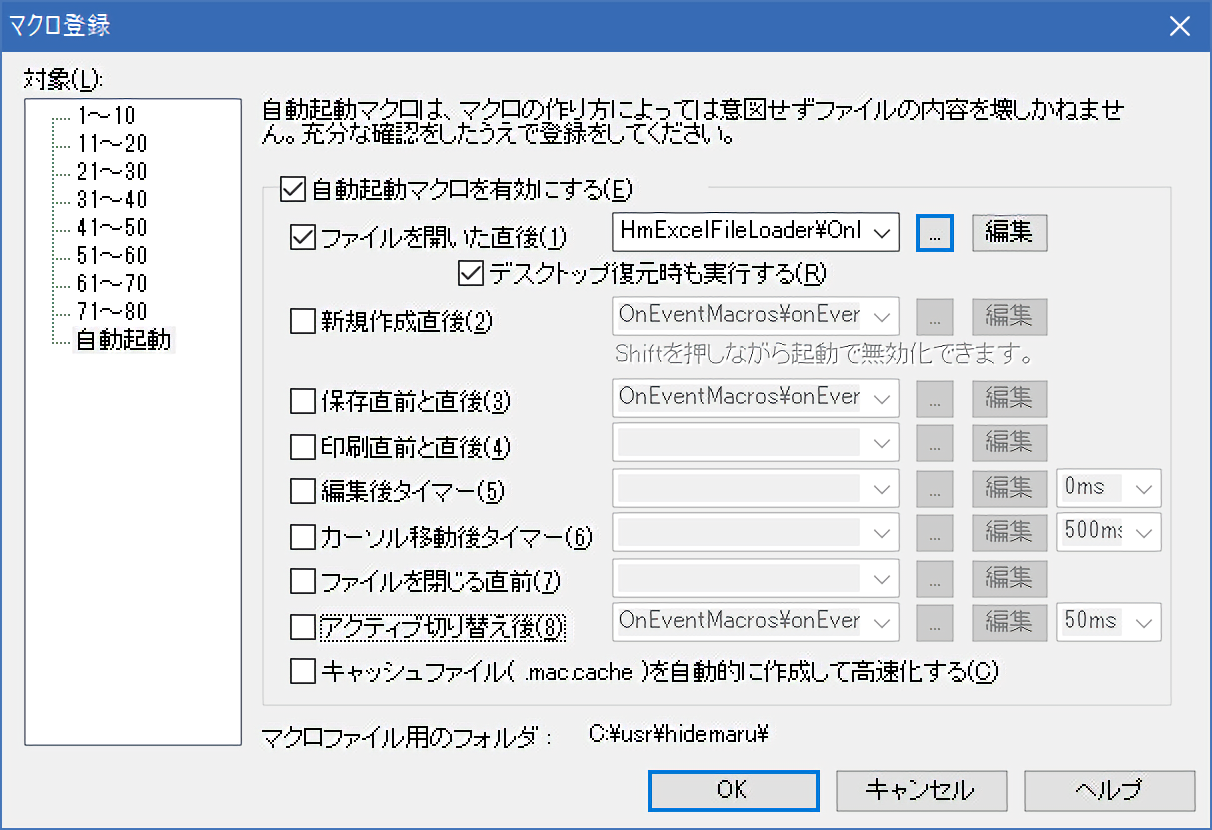This screenshot has width=1212, height=830.
Task: Uncheck 自動起動マクロを有効にする checkbox
Action: click(x=292, y=188)
